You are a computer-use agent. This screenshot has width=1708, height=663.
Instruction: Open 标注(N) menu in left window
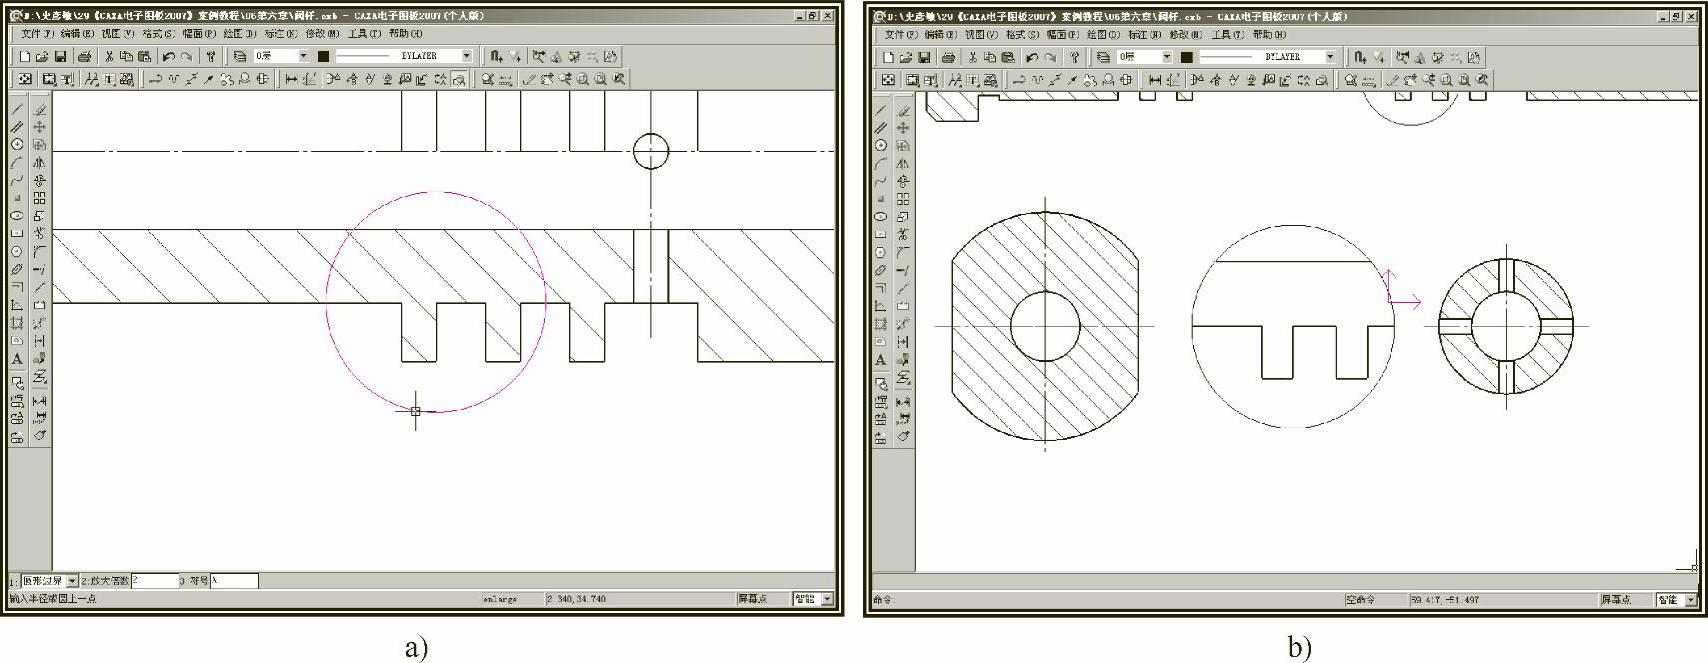(281, 33)
